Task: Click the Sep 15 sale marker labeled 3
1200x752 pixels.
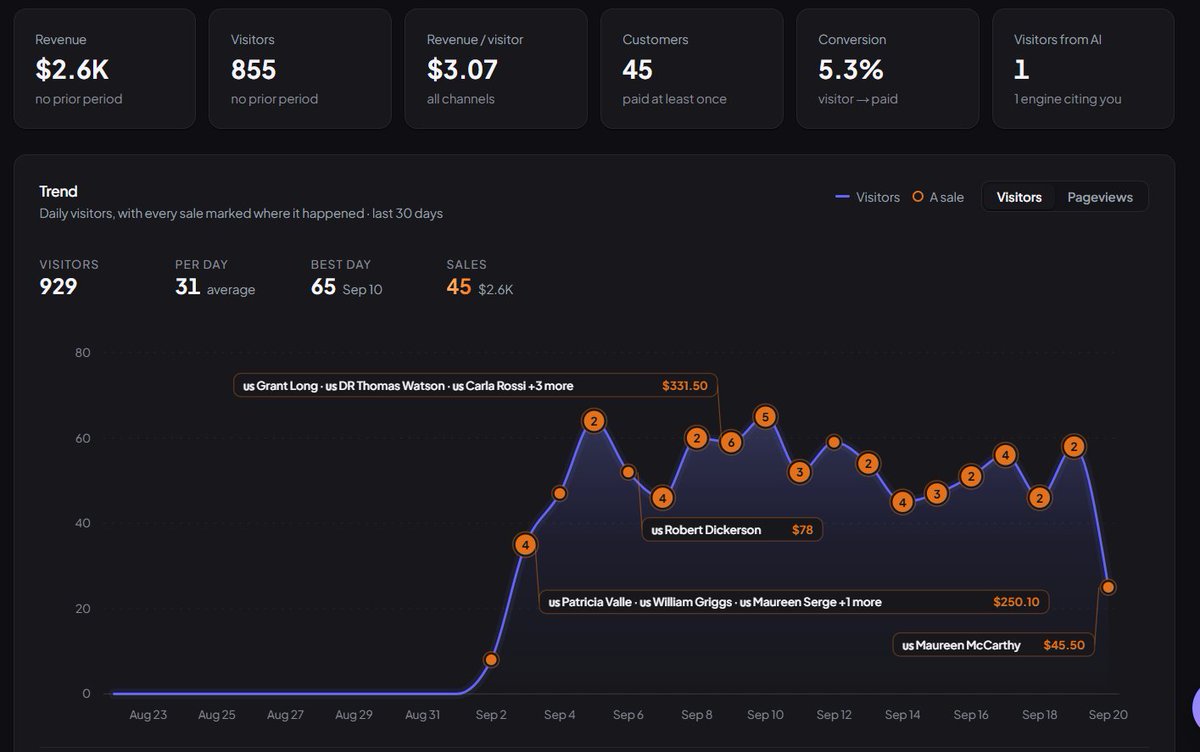Action: [937, 493]
